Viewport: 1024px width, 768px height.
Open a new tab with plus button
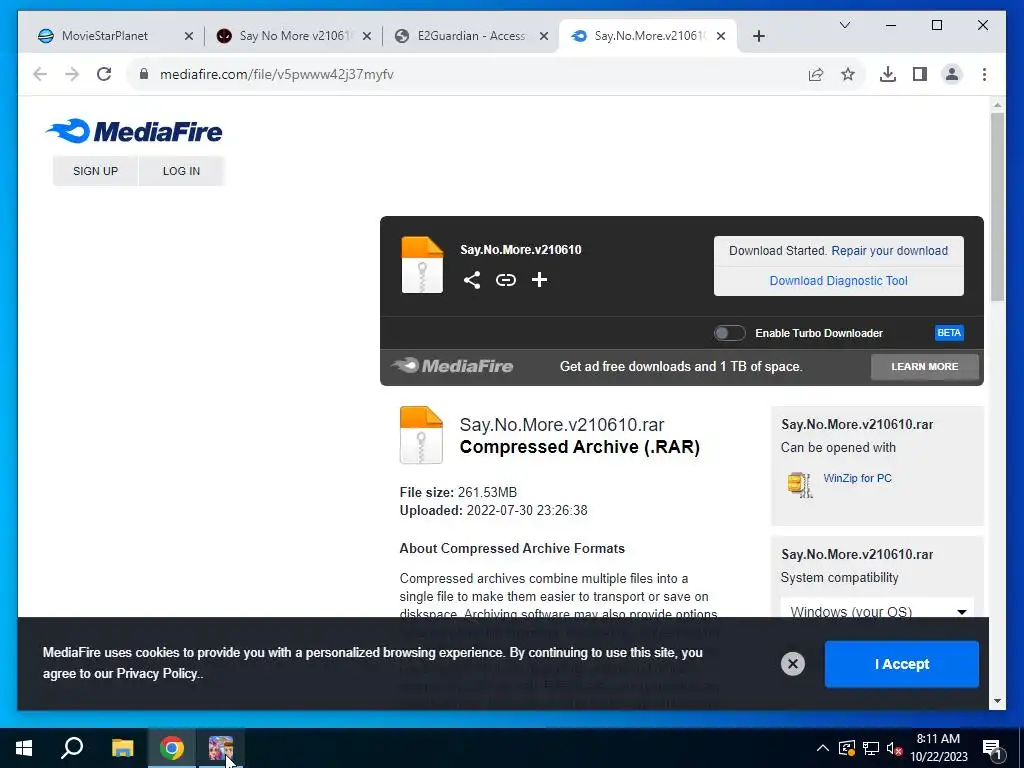[758, 36]
